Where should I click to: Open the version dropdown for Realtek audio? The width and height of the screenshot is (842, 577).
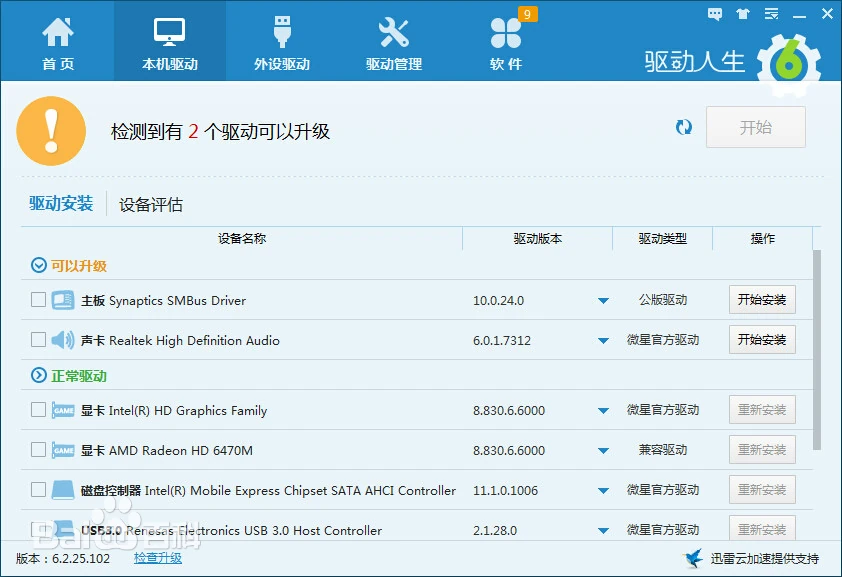point(603,339)
